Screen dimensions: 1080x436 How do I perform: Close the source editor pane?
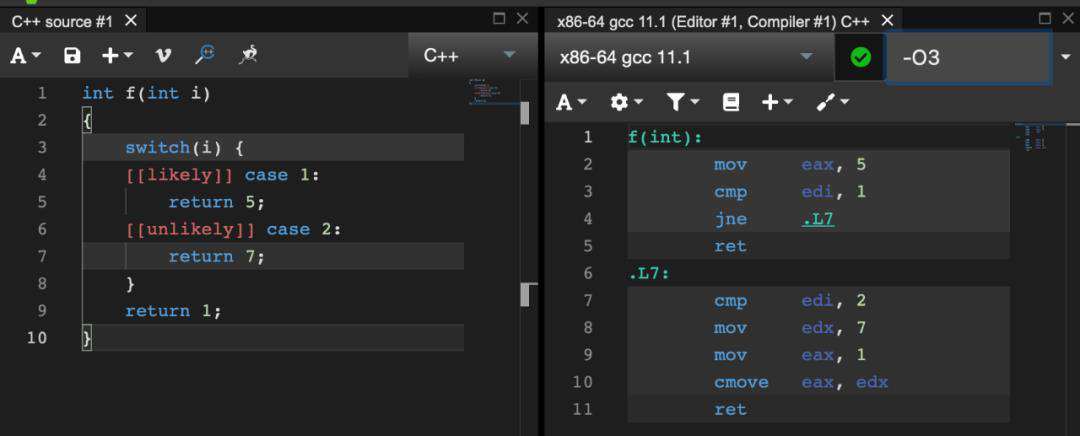(523, 19)
